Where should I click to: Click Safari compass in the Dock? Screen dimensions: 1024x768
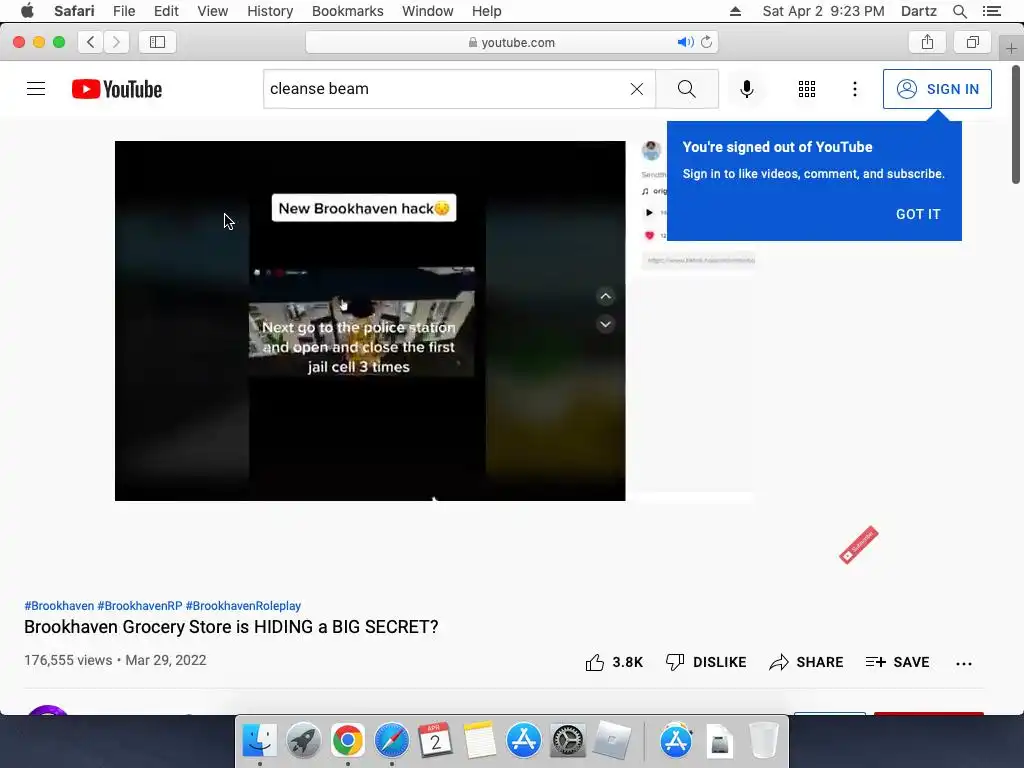coord(391,741)
